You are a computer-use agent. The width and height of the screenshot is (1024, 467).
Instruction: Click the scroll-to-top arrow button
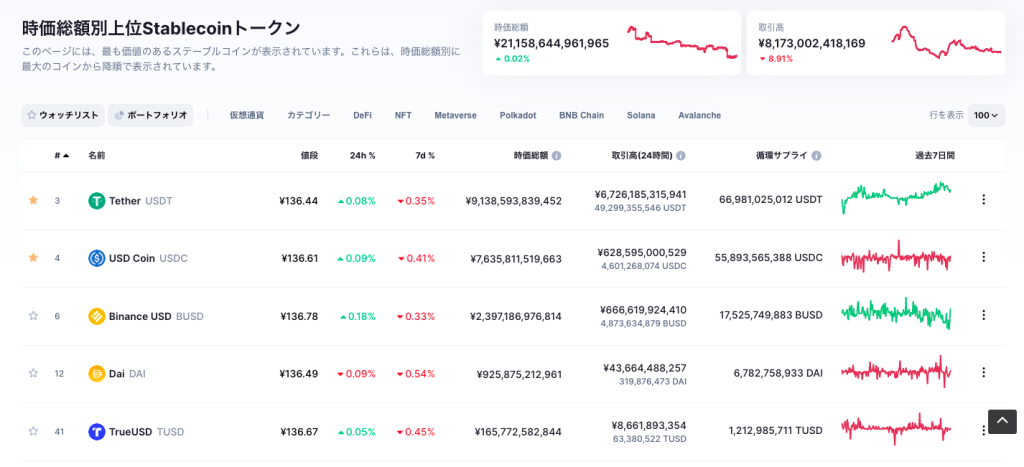click(1002, 421)
